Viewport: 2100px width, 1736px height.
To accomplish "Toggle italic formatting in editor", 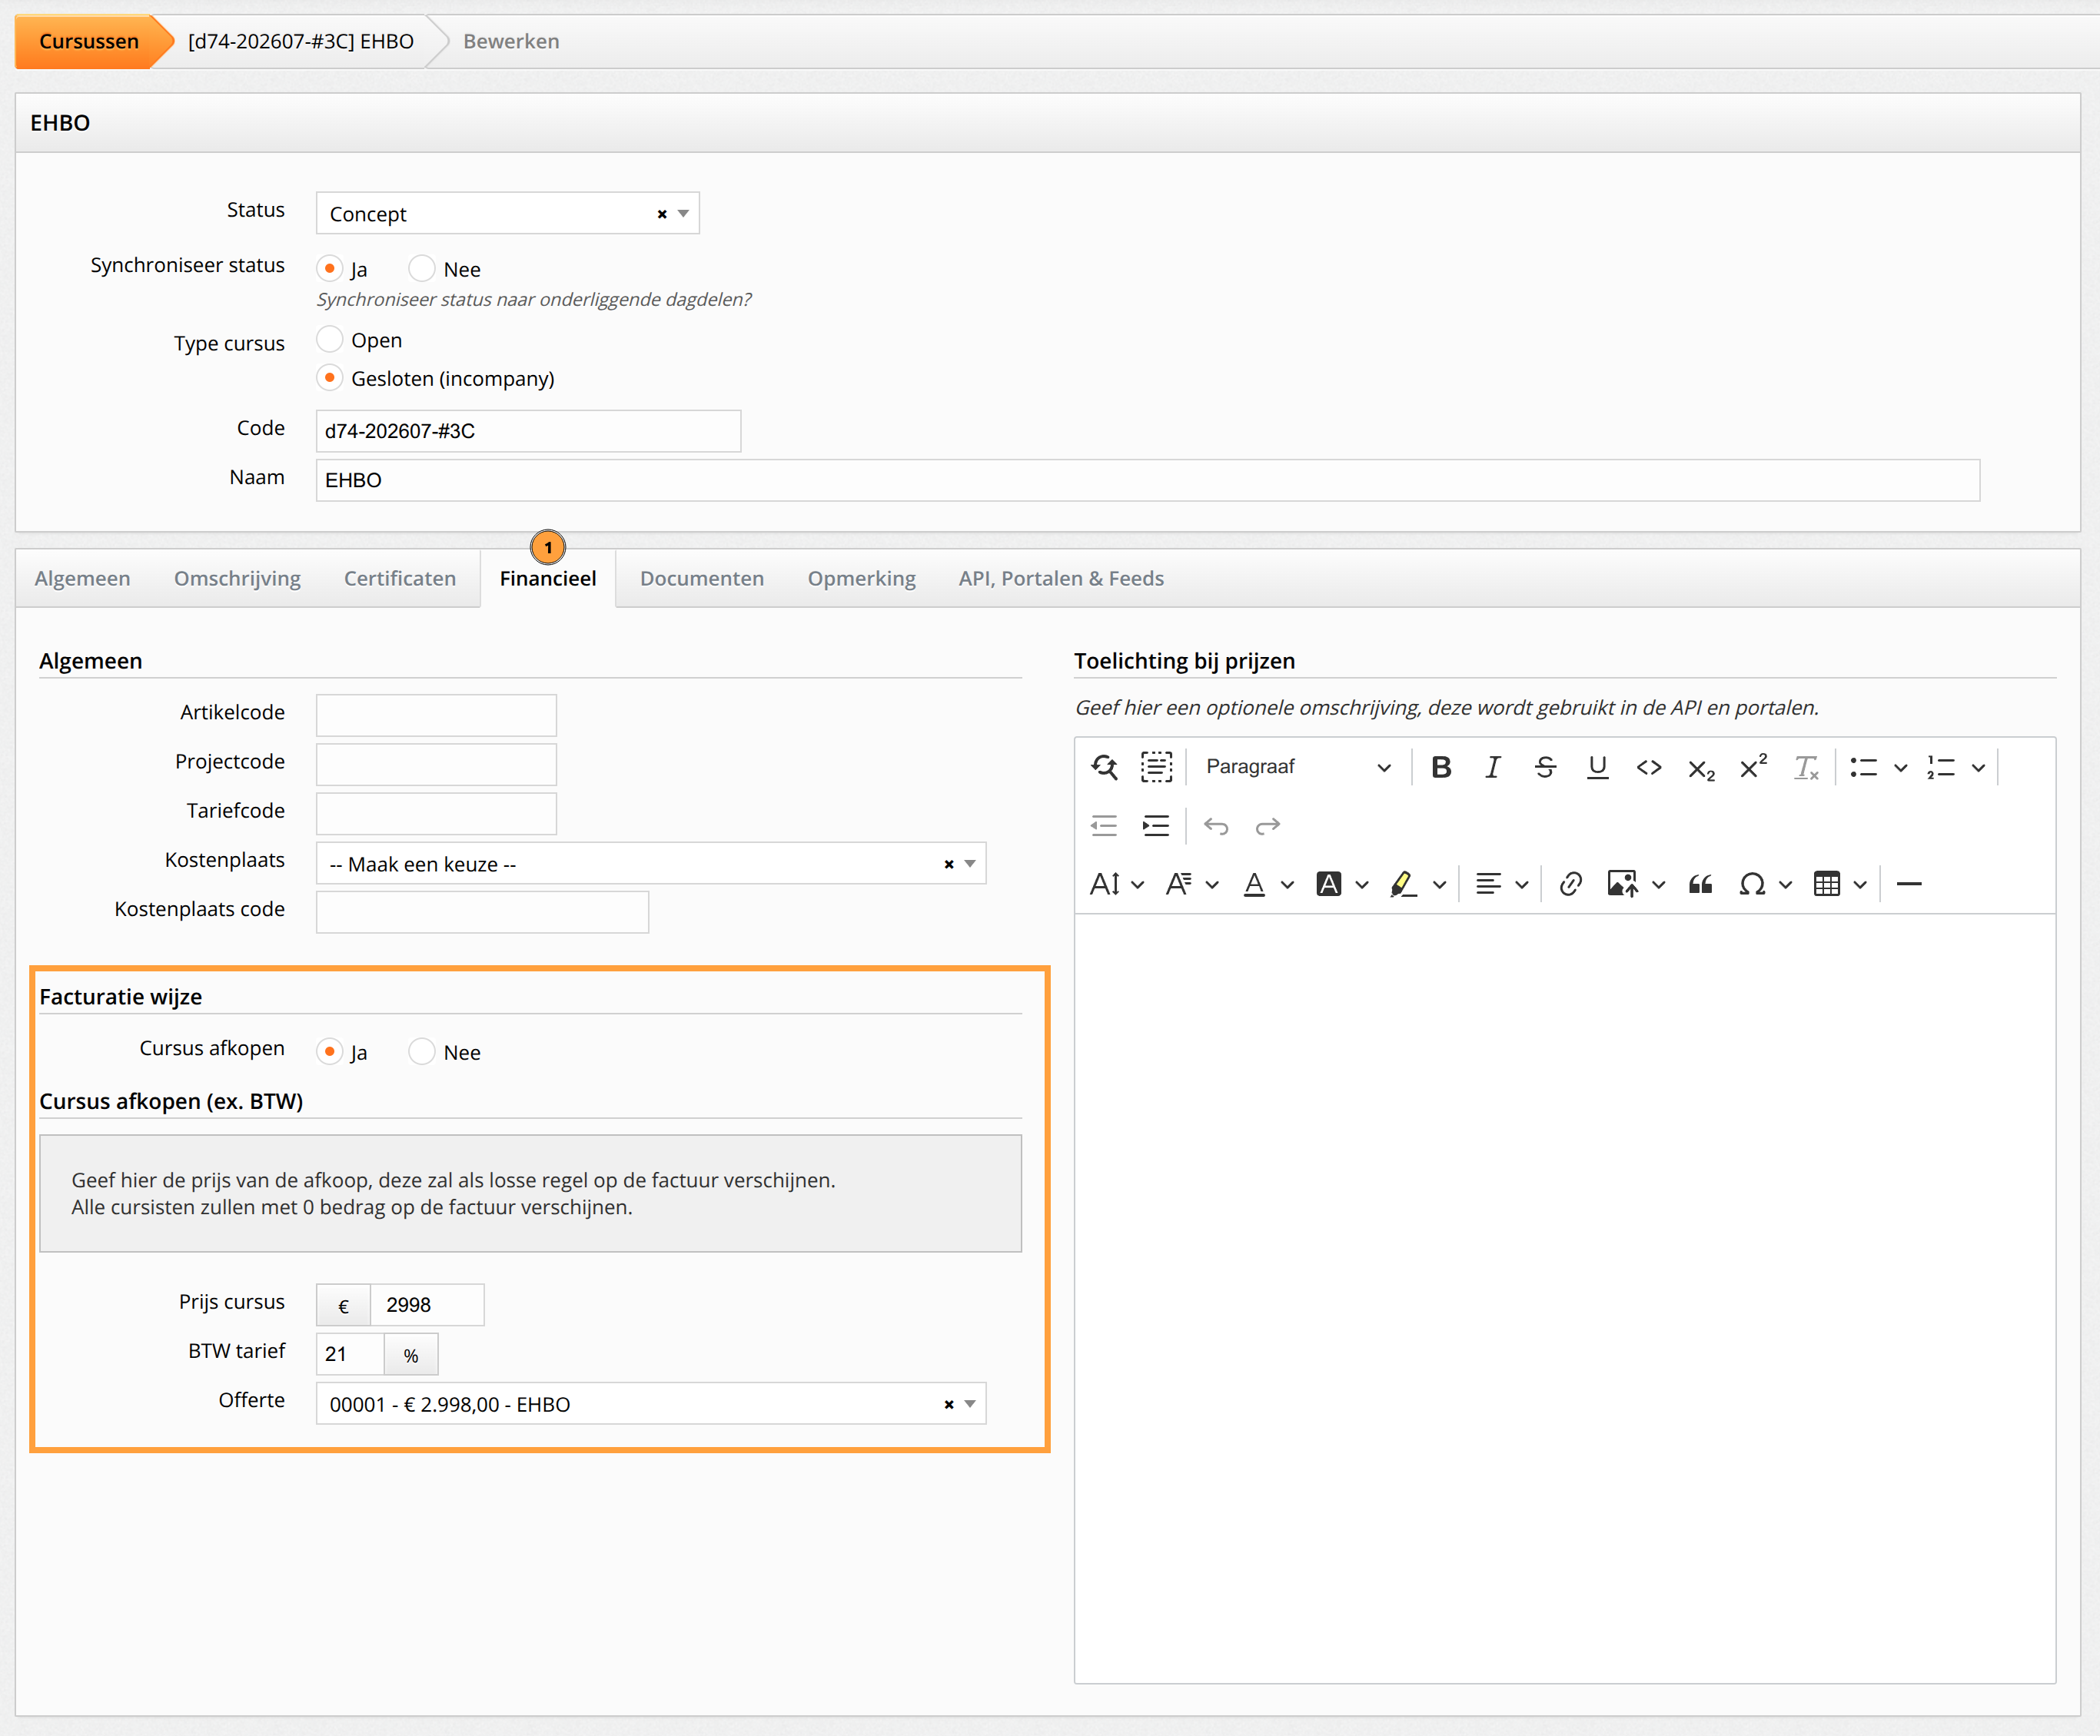I will pyautogui.click(x=1493, y=767).
